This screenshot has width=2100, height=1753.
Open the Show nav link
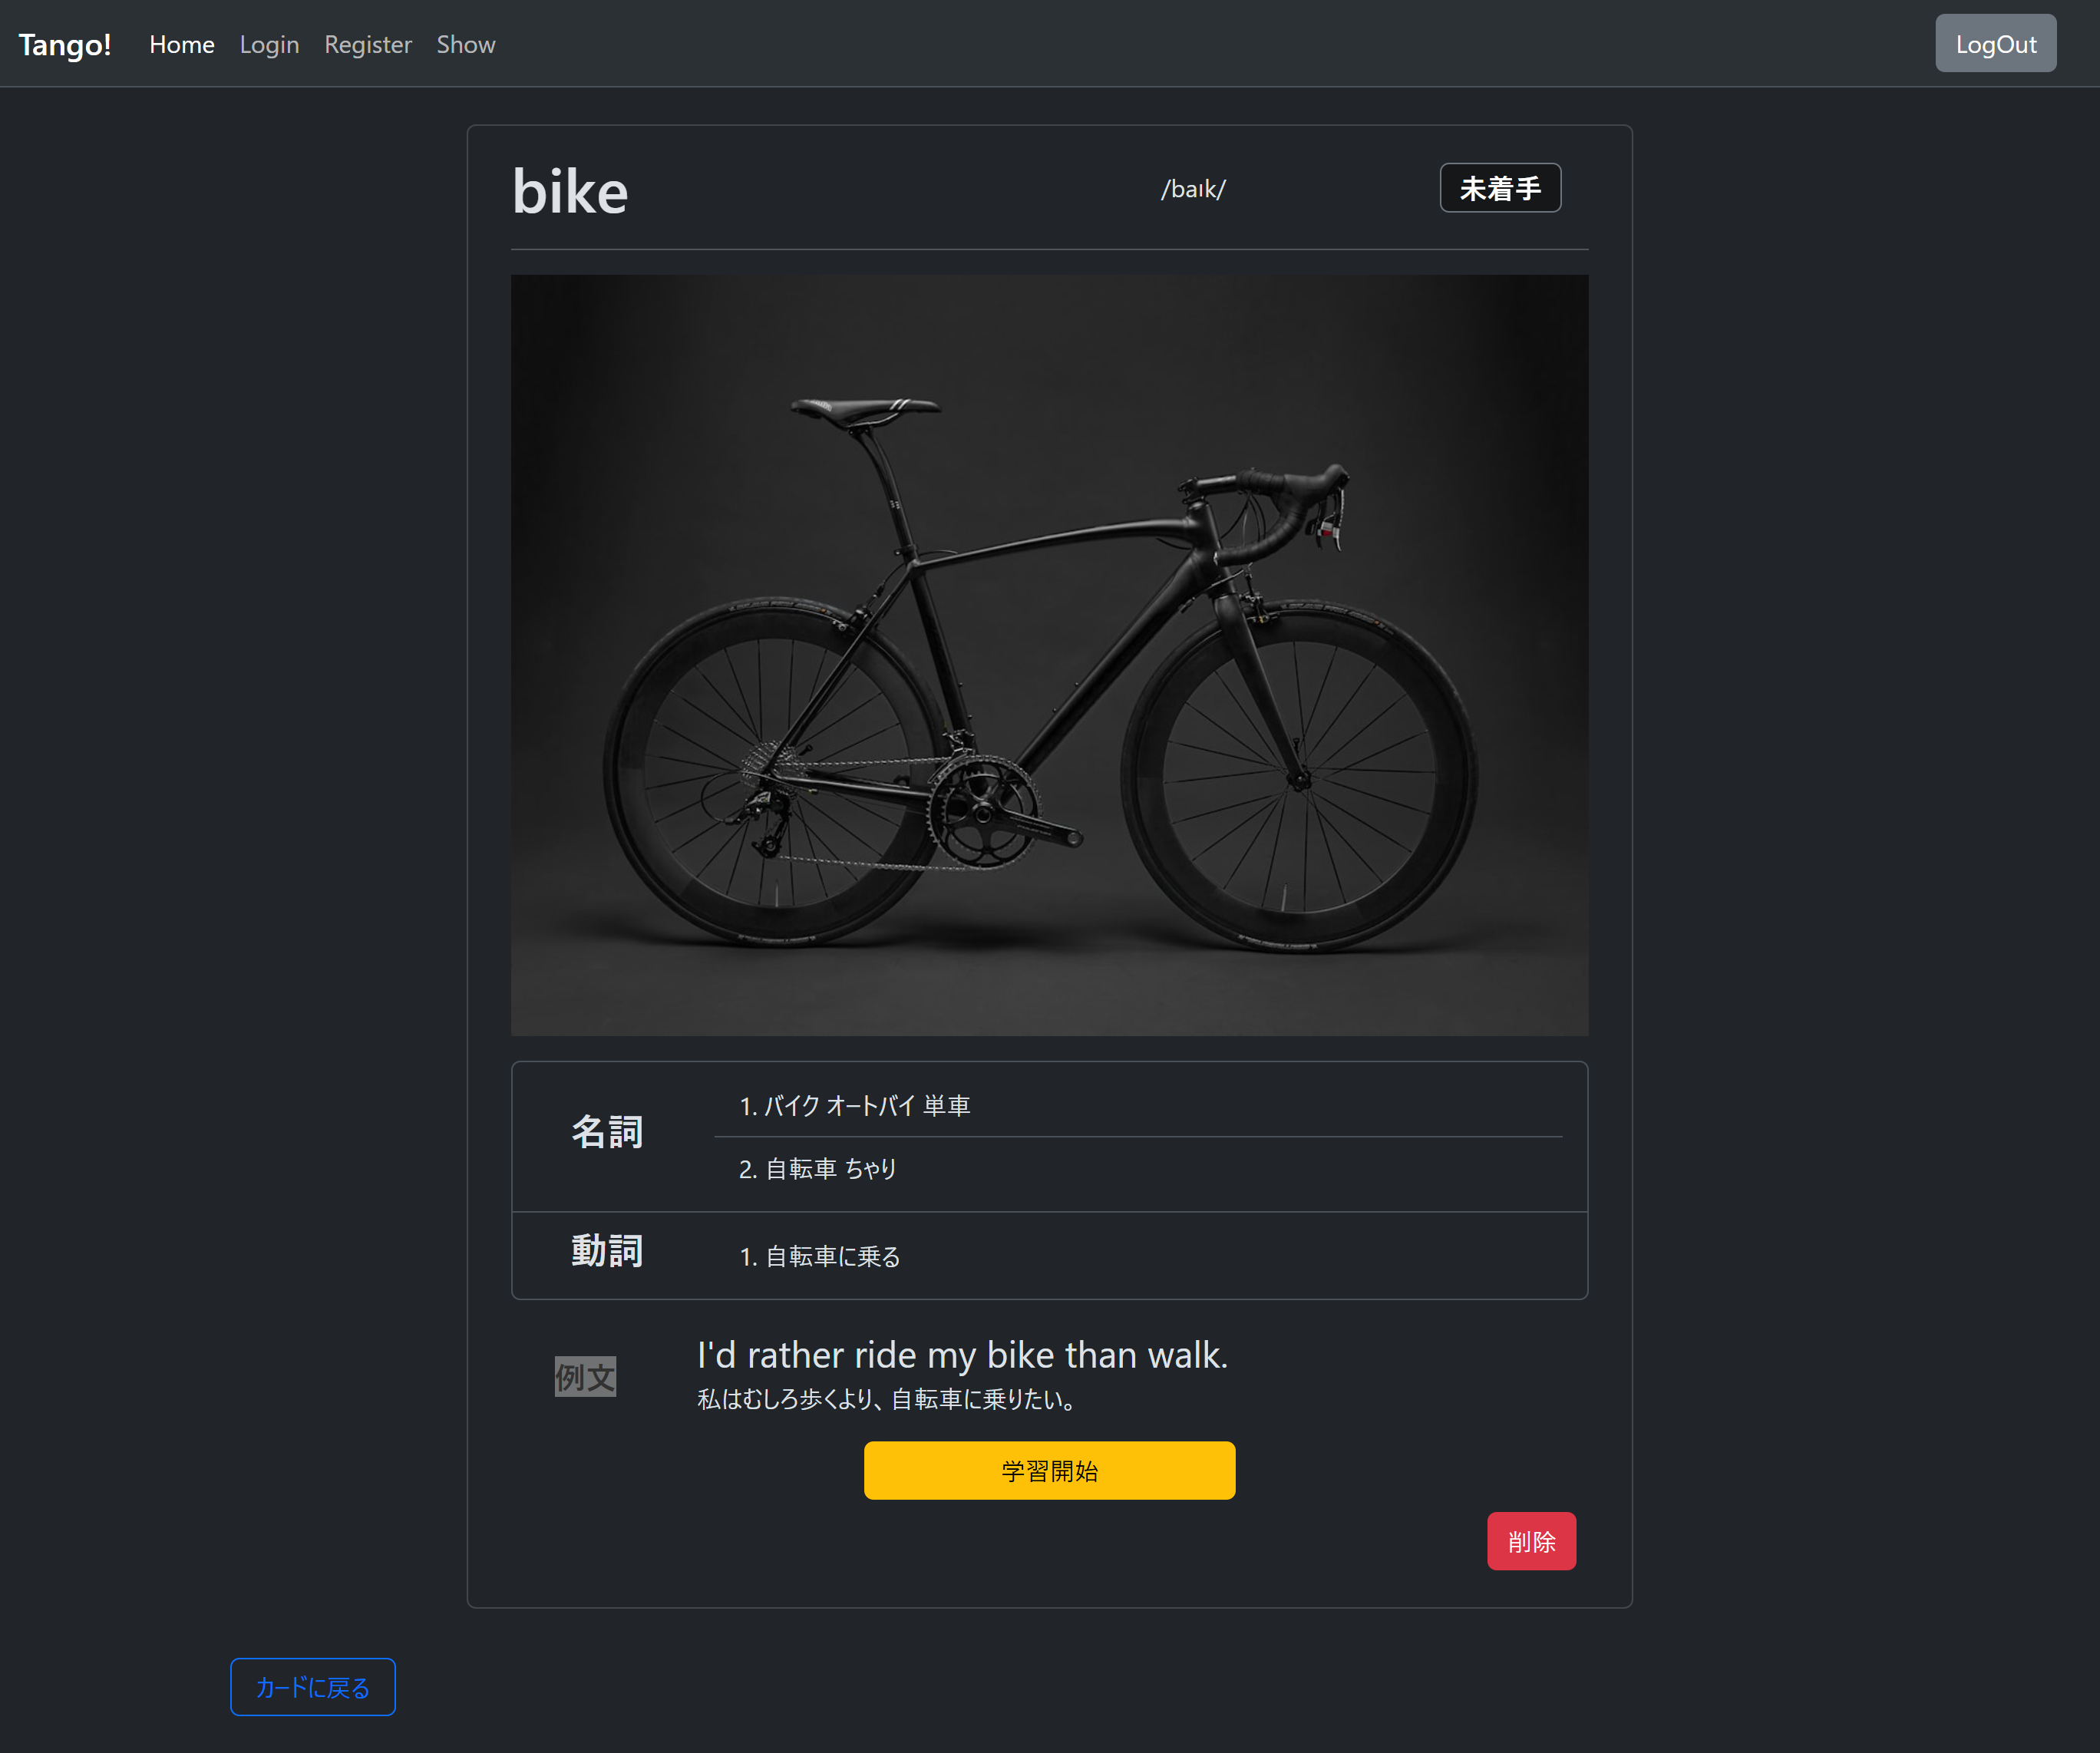466,44
